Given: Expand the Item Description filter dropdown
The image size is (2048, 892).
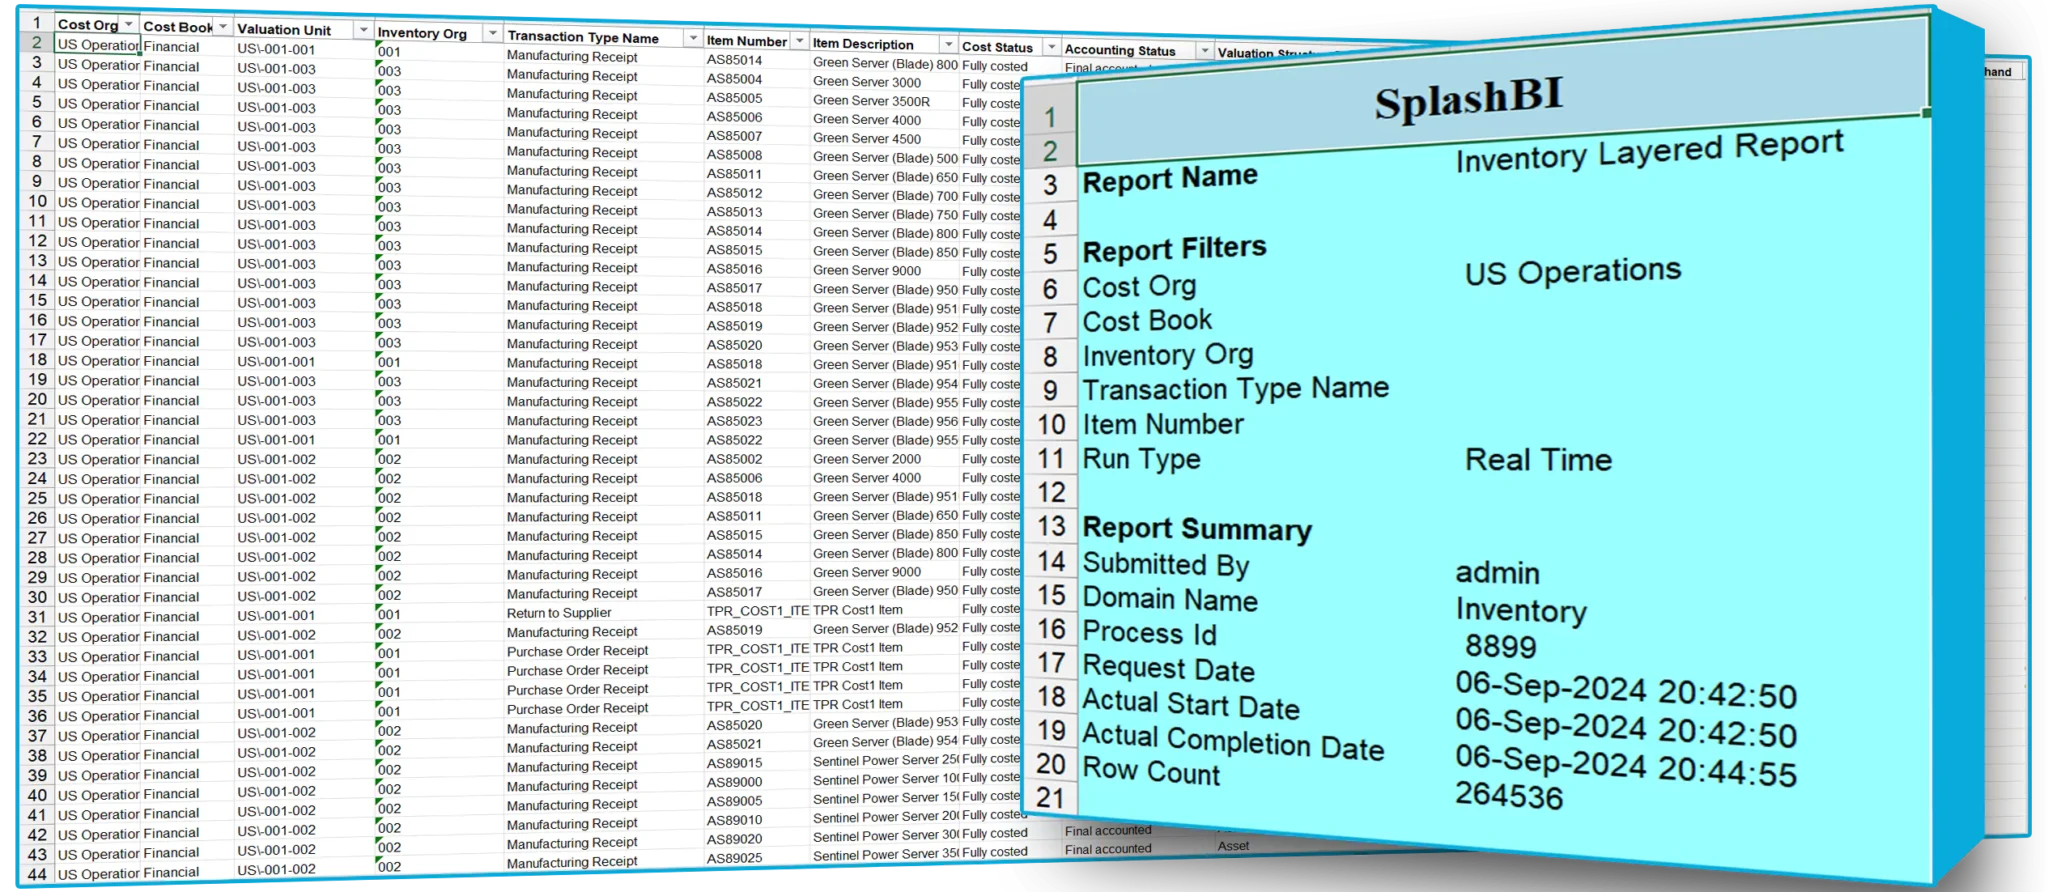Looking at the screenshot, I should point(948,45).
